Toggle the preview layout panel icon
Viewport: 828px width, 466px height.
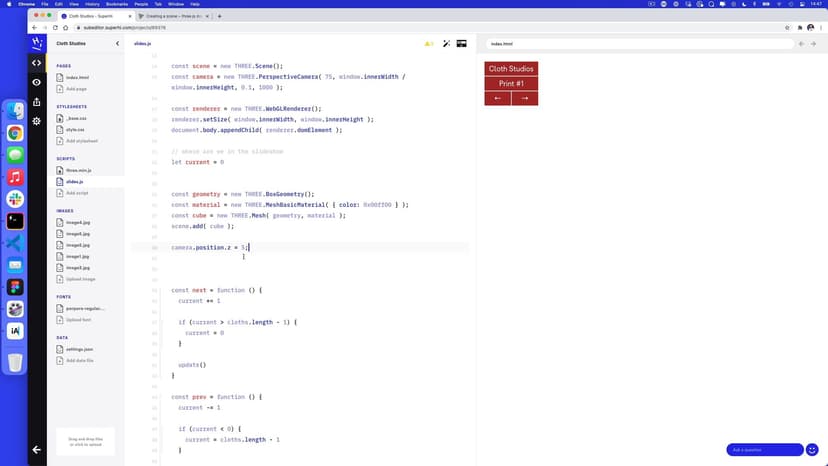coord(462,44)
